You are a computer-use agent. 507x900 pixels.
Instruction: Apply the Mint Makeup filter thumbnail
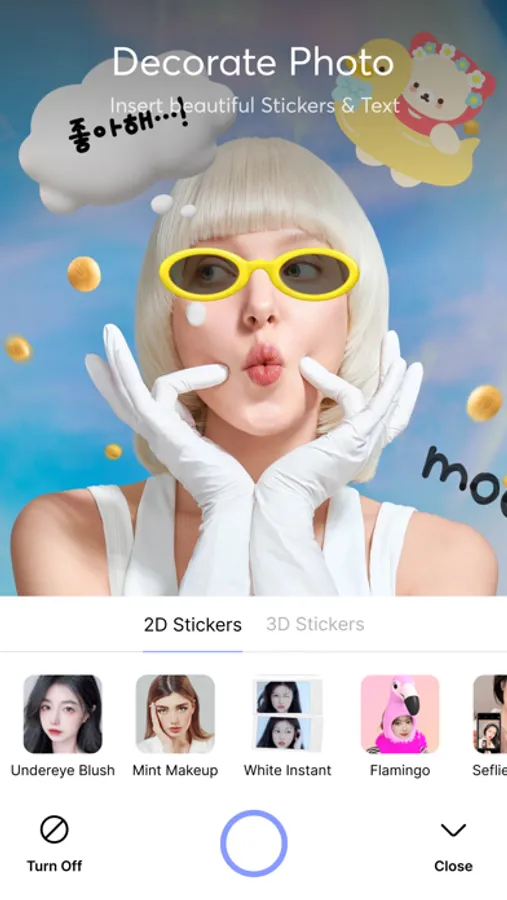point(175,714)
